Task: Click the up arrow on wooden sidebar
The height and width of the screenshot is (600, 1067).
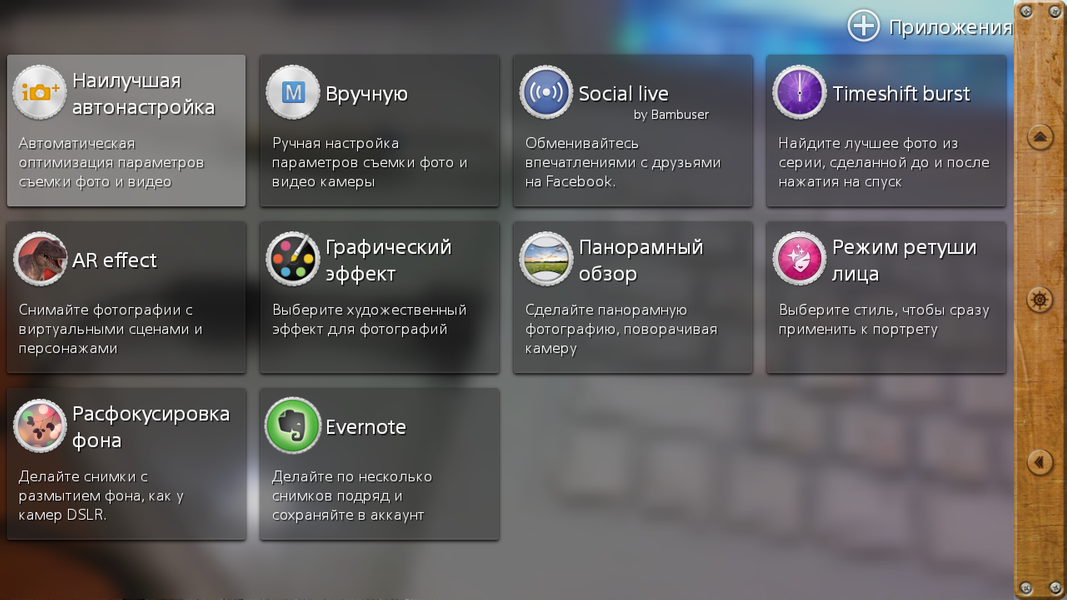Action: (1040, 137)
